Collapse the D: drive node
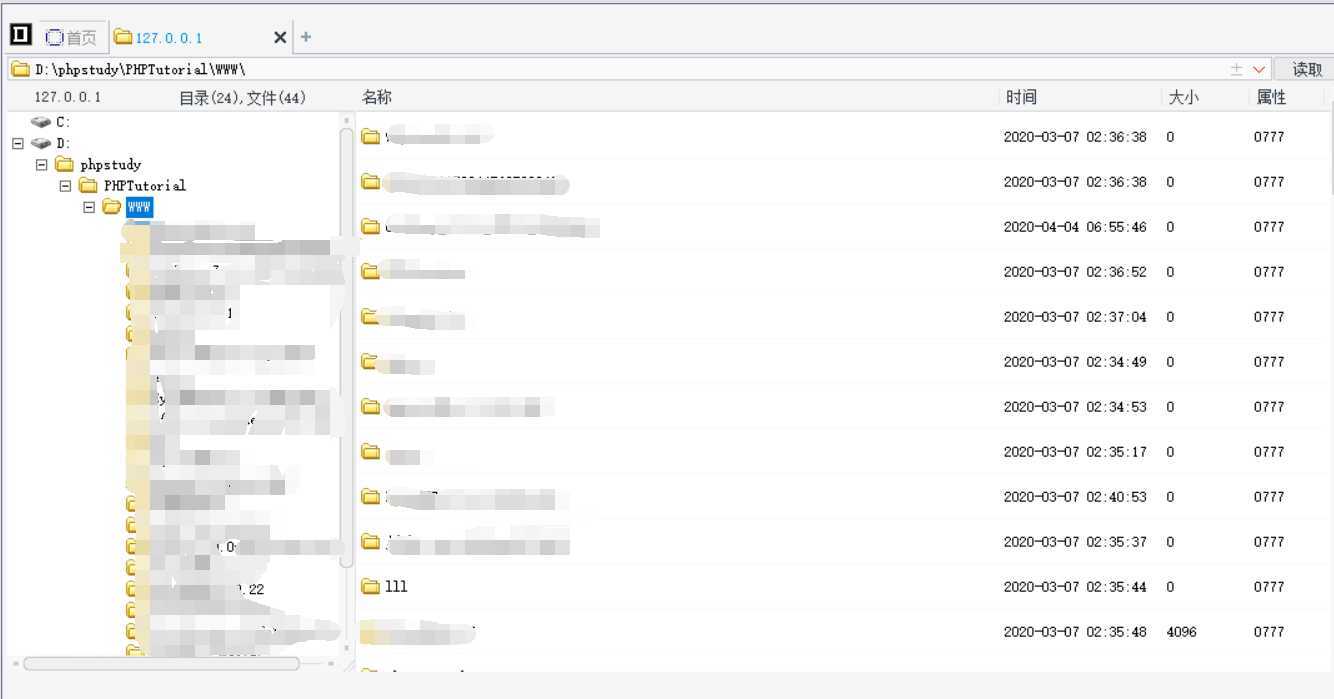Viewport: 1334px width, 699px height. tap(17, 143)
